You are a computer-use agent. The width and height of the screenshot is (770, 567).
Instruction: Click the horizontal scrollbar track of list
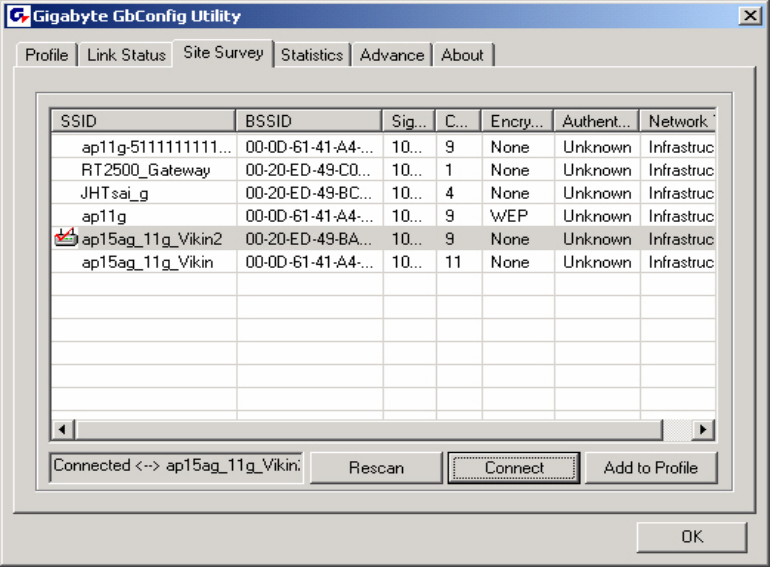point(368,430)
